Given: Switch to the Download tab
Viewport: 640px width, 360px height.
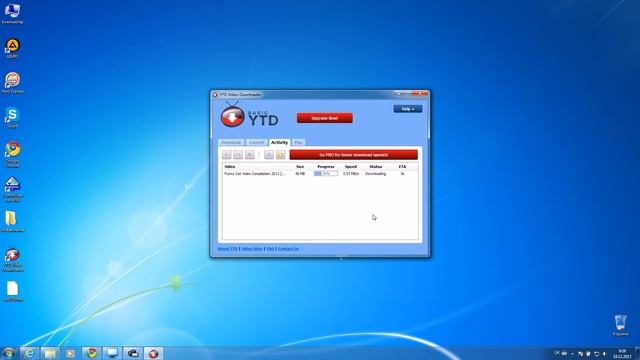Looking at the screenshot, I should click(x=231, y=142).
